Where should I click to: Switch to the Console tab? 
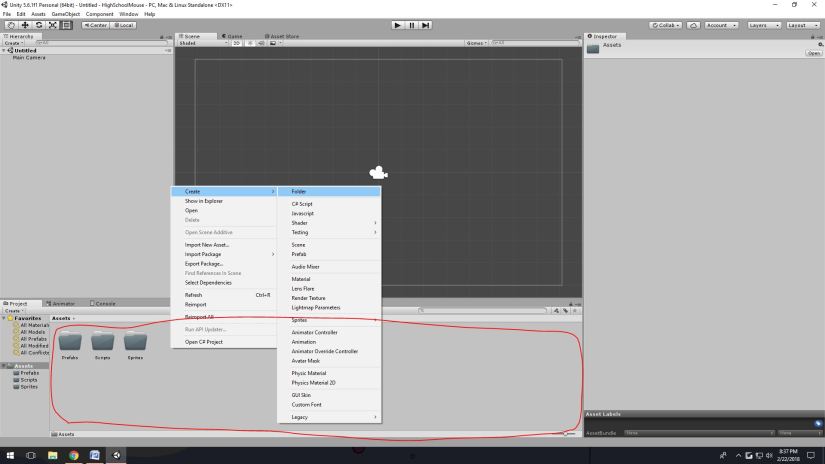click(x=104, y=303)
